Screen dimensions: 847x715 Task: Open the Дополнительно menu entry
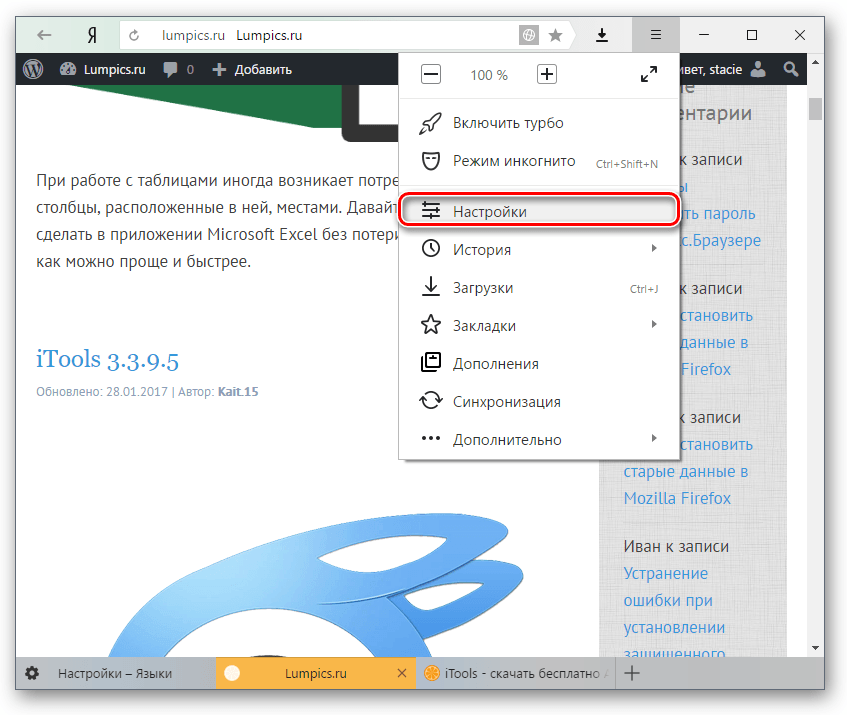pyautogui.click(x=539, y=440)
